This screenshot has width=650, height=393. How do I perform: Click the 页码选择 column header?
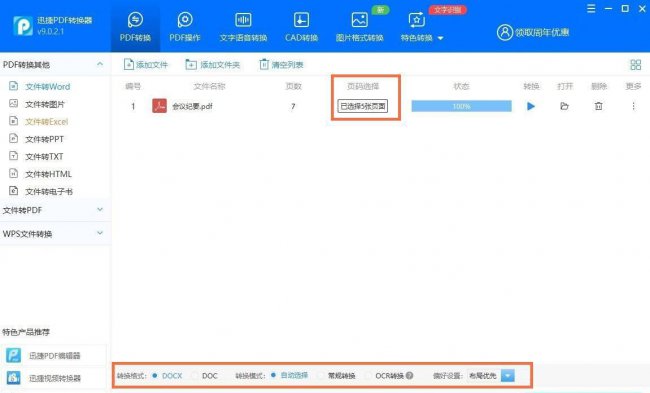point(363,86)
